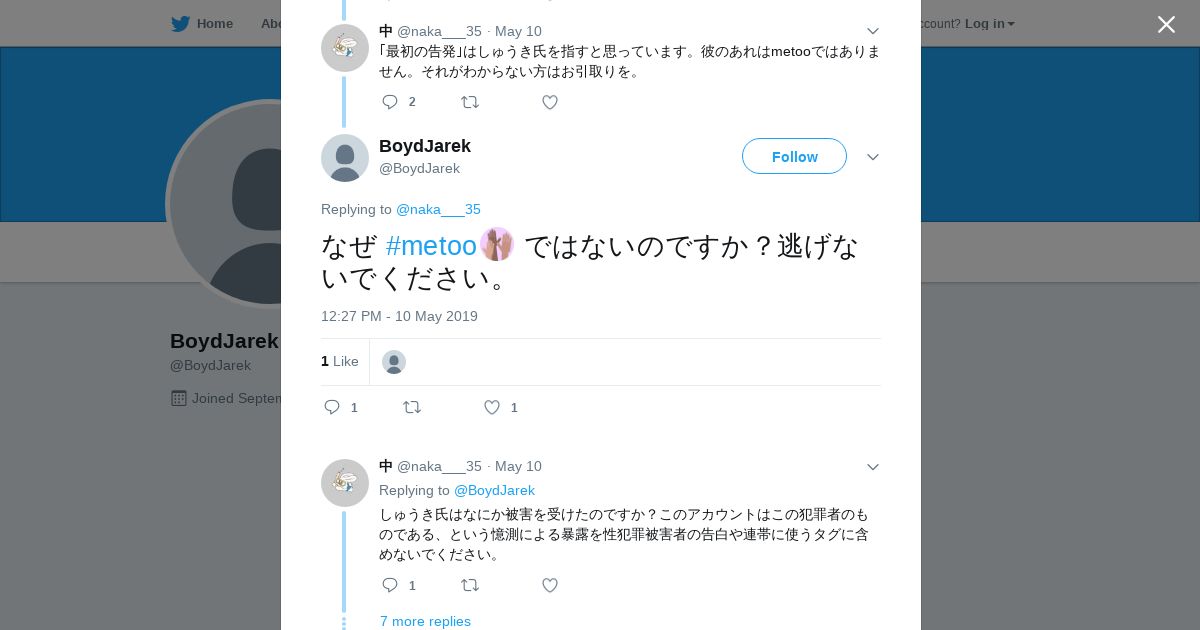This screenshot has width=1200, height=630.
Task: Expand options for top naka___35 tweet
Action: [x=873, y=31]
